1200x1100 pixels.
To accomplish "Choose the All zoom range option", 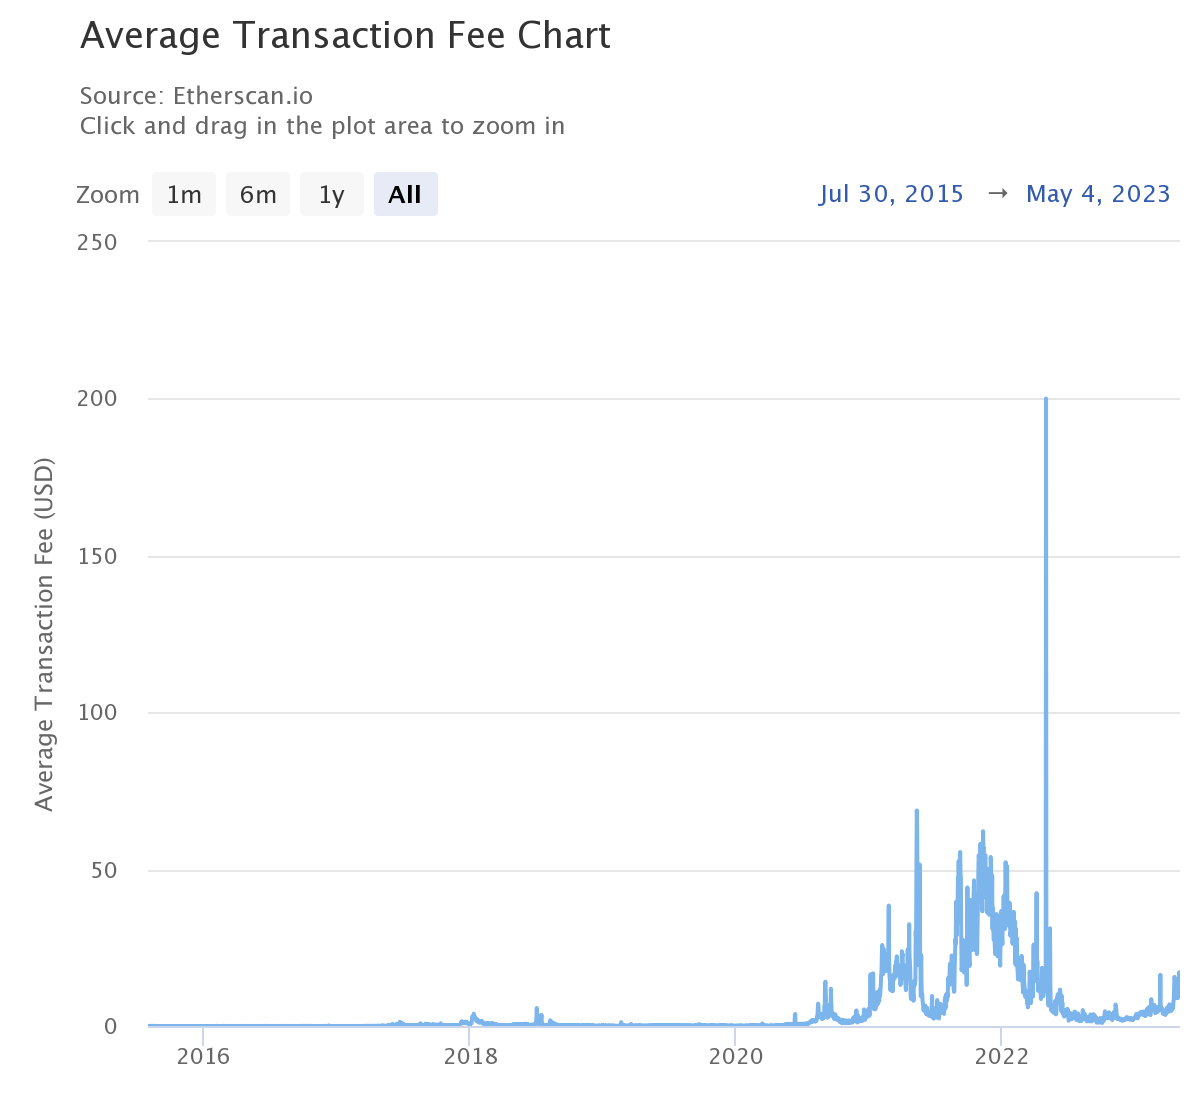I will [405, 194].
